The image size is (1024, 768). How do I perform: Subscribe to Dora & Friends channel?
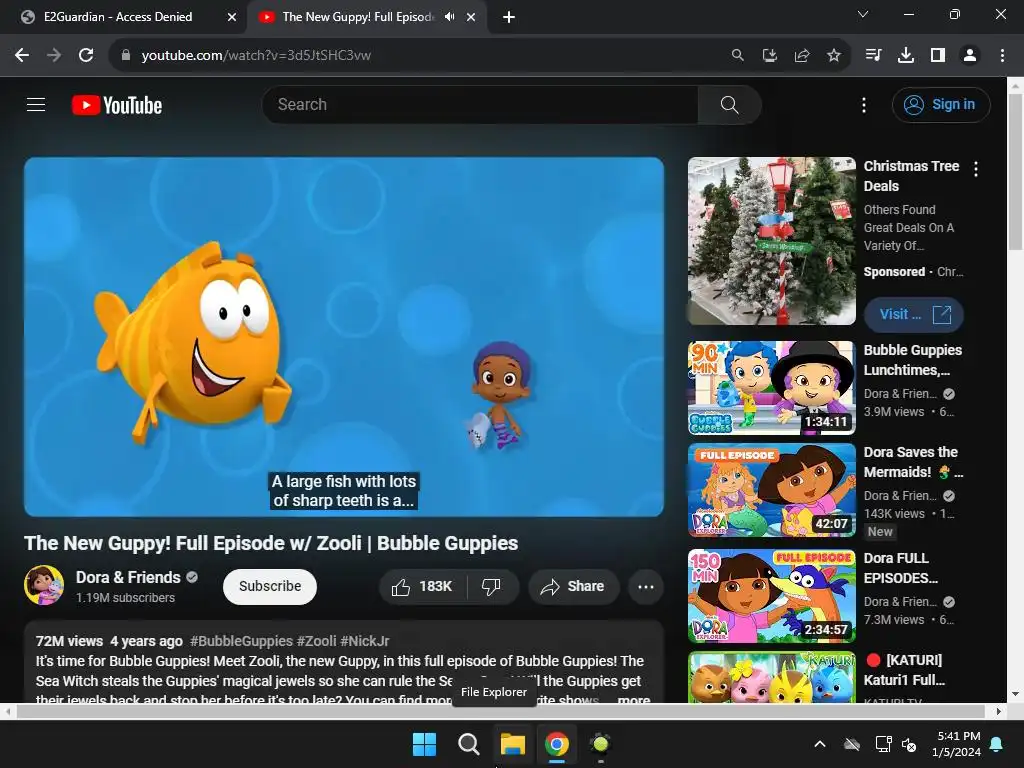tap(270, 586)
